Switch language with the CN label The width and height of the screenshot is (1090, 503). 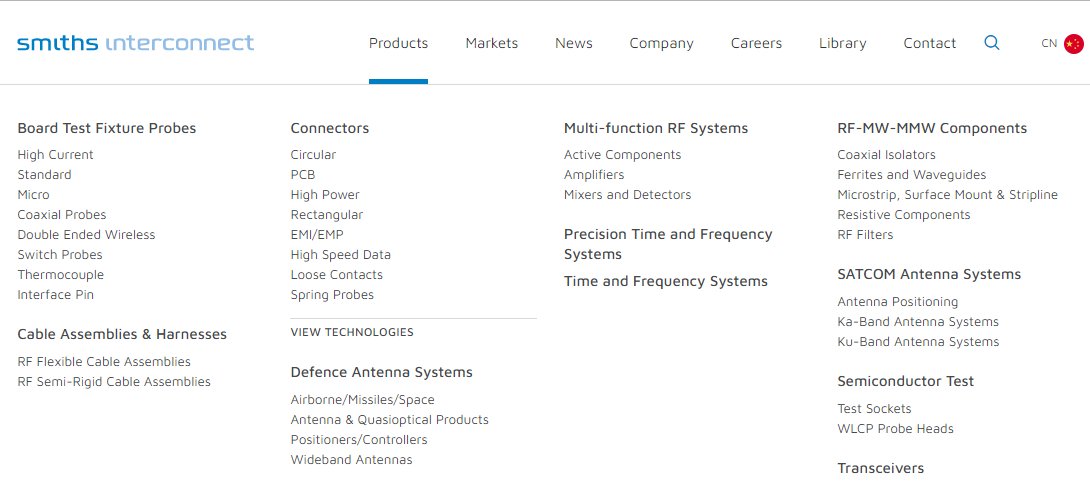pyautogui.click(x=1049, y=43)
